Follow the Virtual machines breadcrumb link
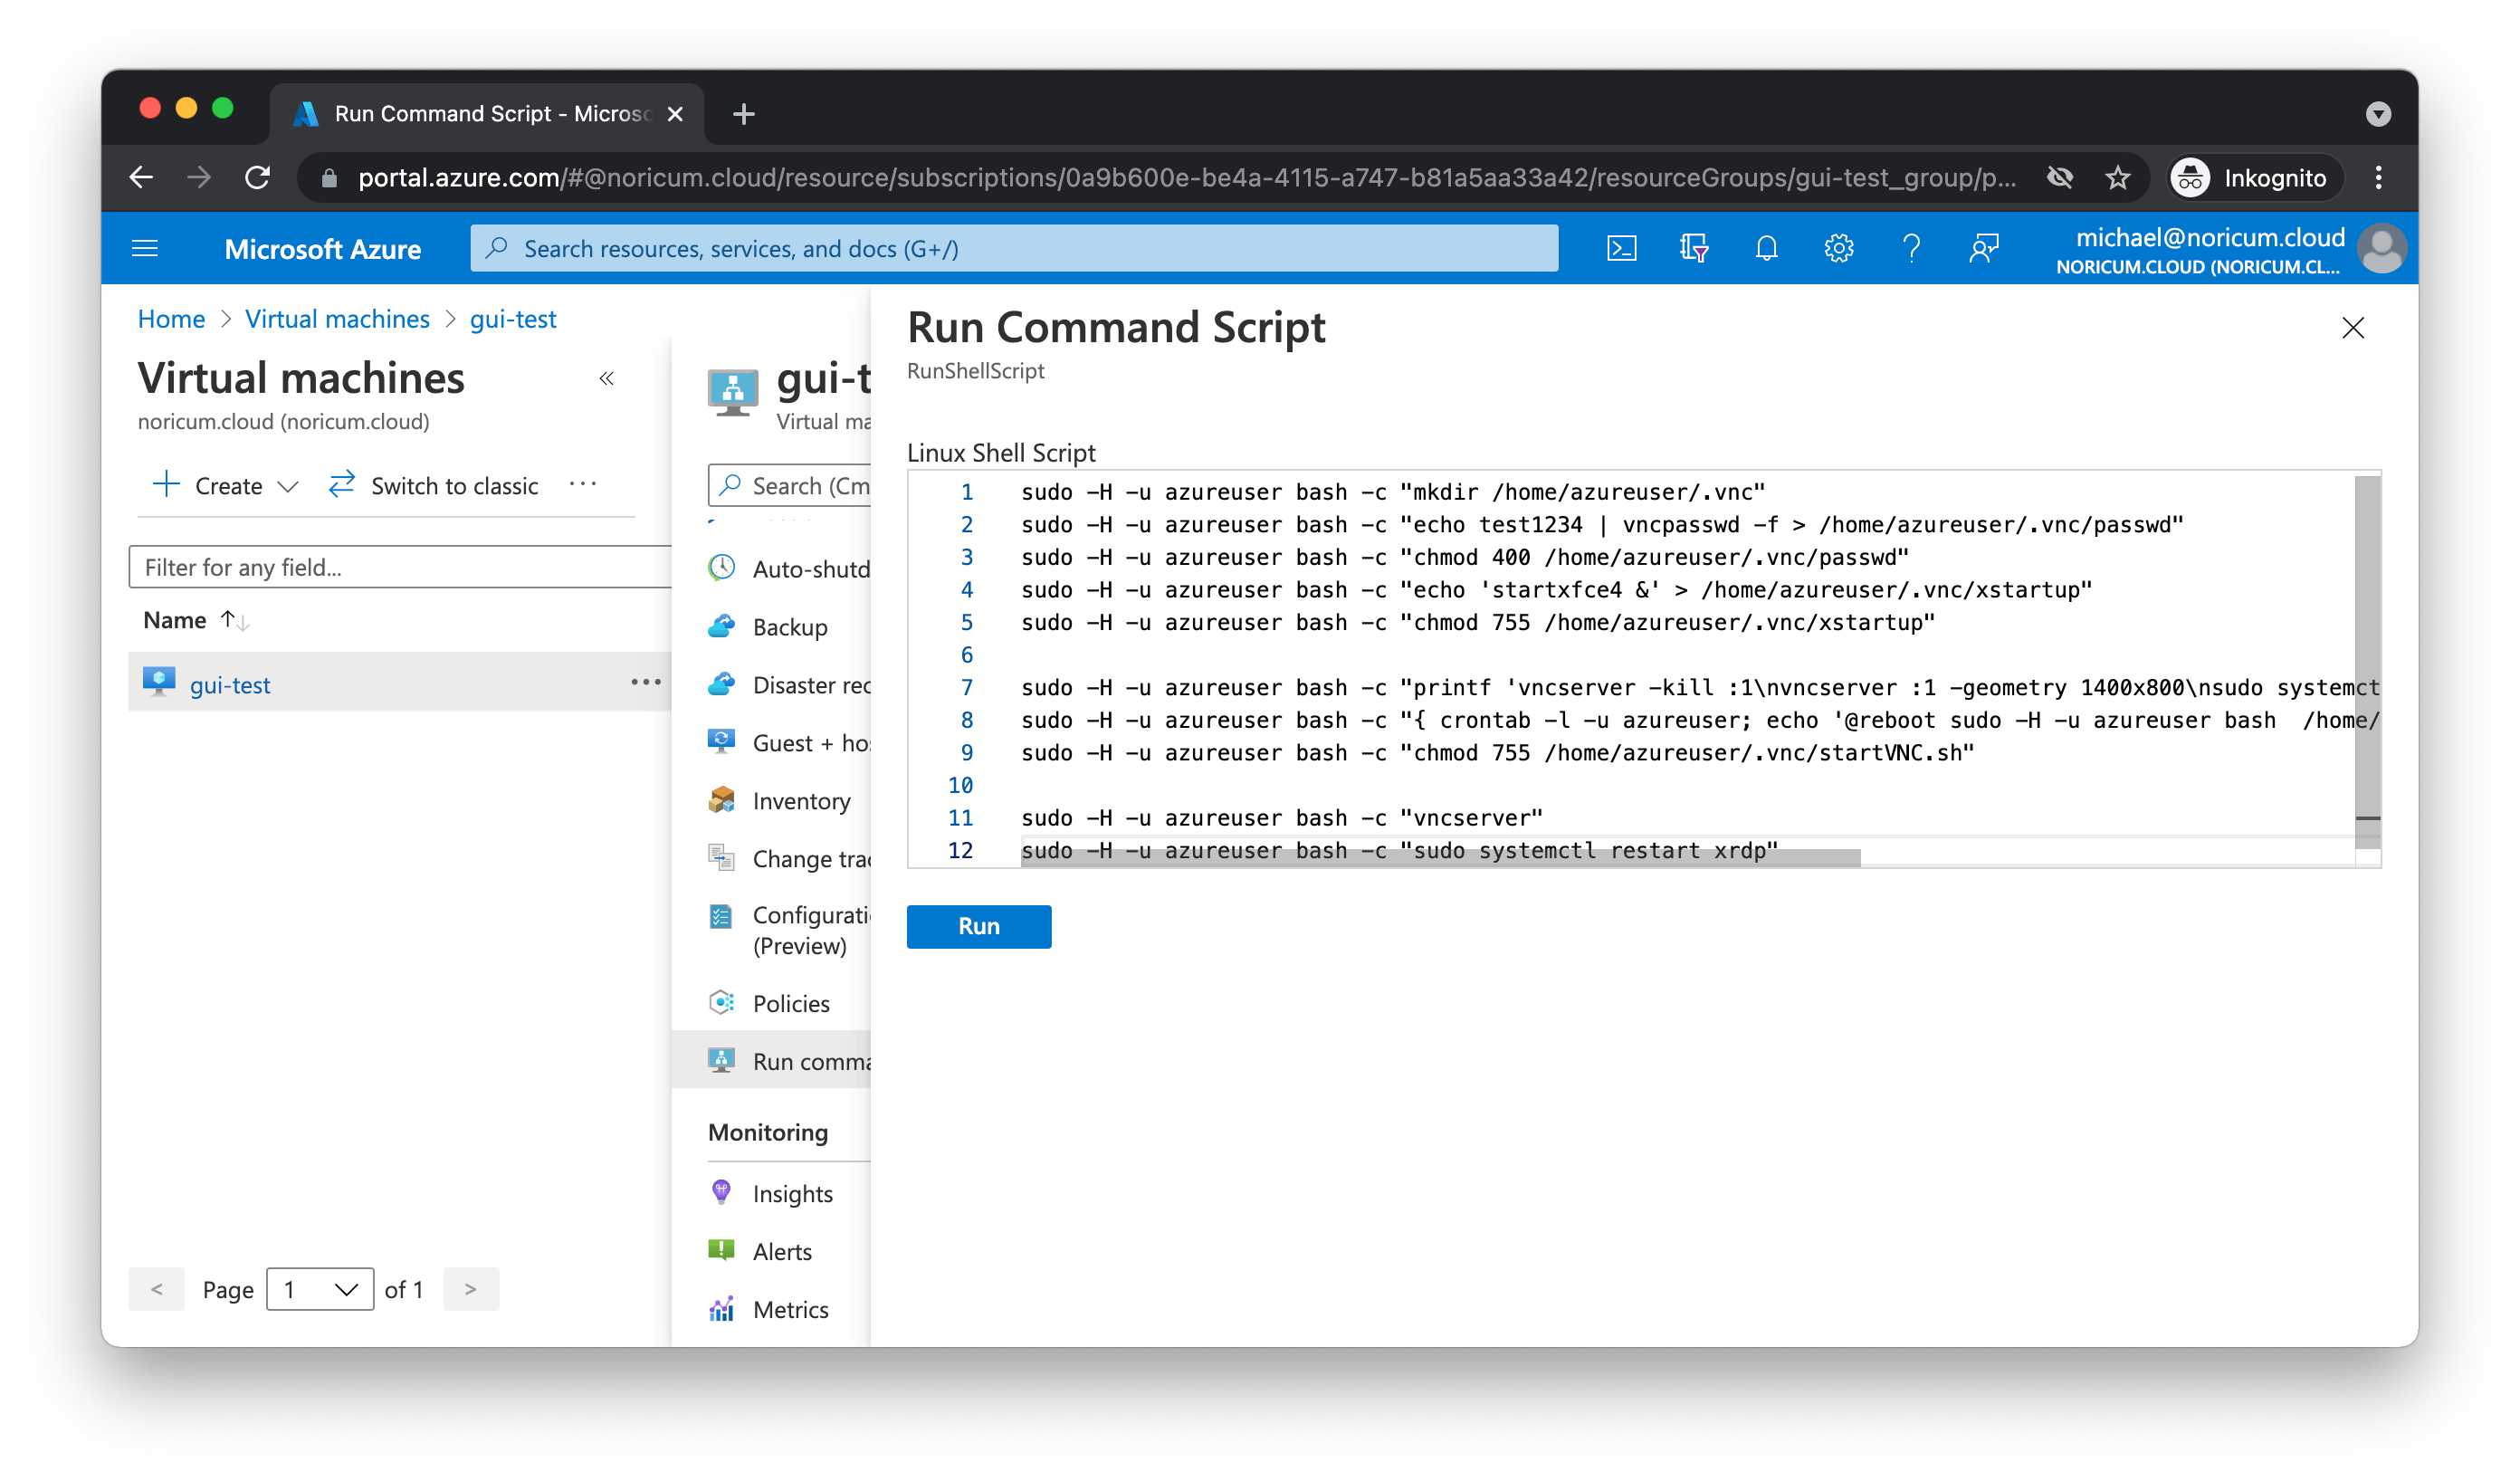Image resolution: width=2520 pixels, height=1481 pixels. point(337,319)
